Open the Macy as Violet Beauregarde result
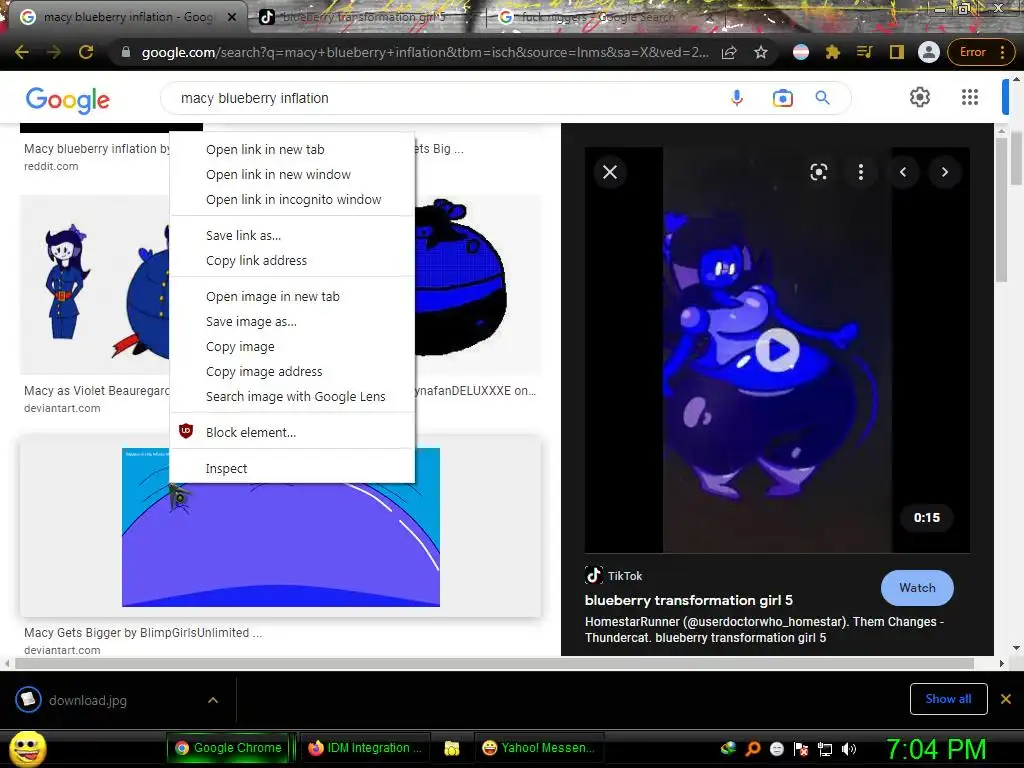Screen dimensions: 1024x768 tap(96, 391)
